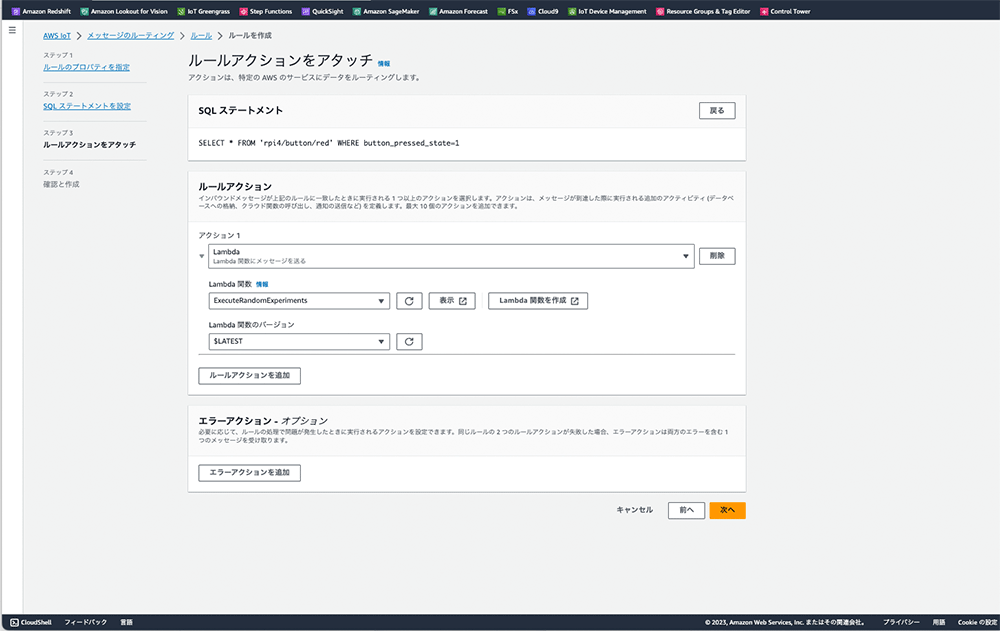Click プライバシー in the footer
The width and height of the screenshot is (1000, 631).
tap(901, 622)
